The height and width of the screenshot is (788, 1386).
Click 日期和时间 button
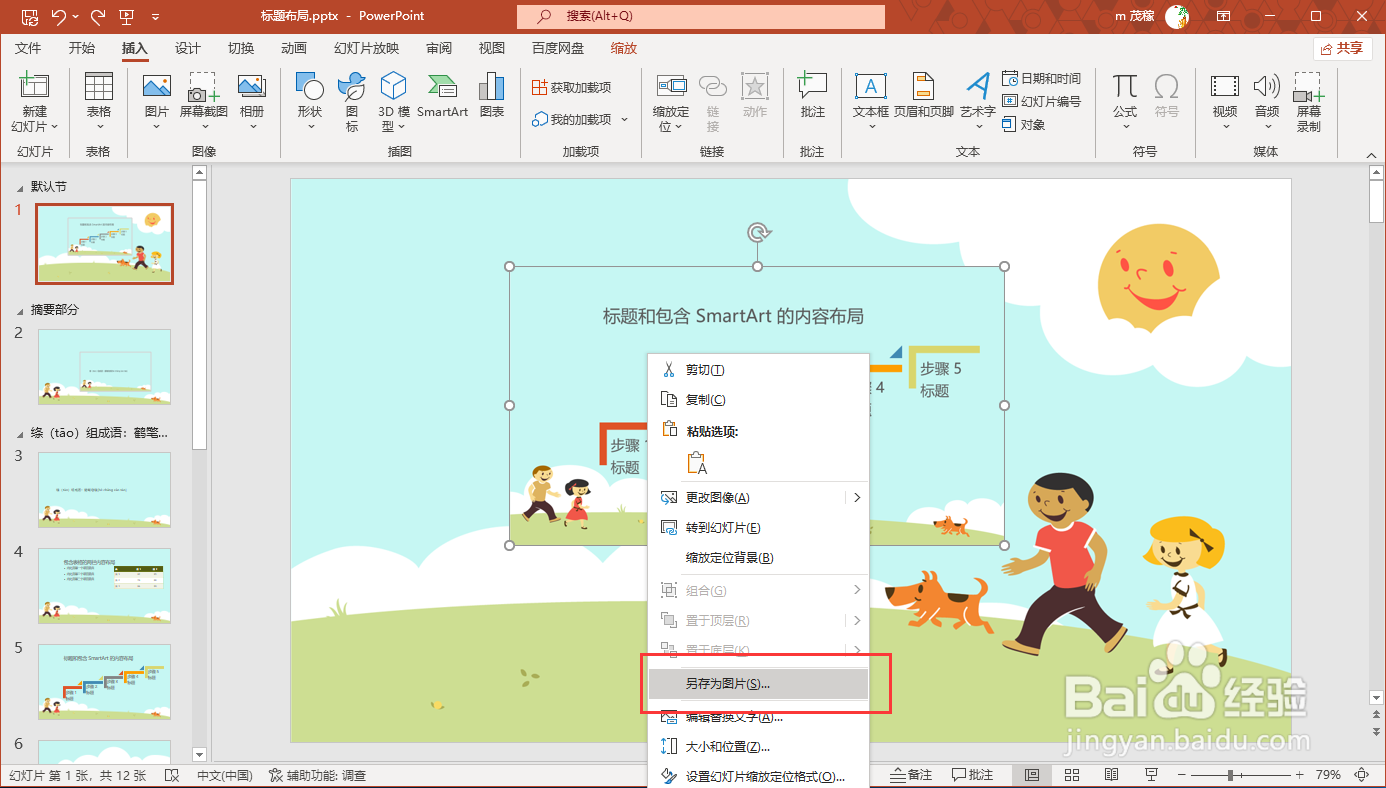point(1041,78)
